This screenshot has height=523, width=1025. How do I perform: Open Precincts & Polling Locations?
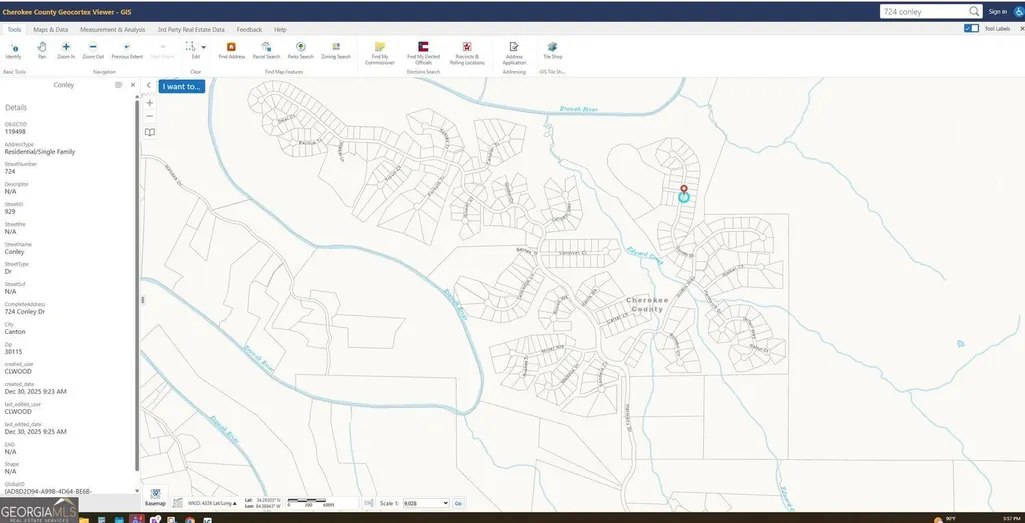tap(467, 53)
